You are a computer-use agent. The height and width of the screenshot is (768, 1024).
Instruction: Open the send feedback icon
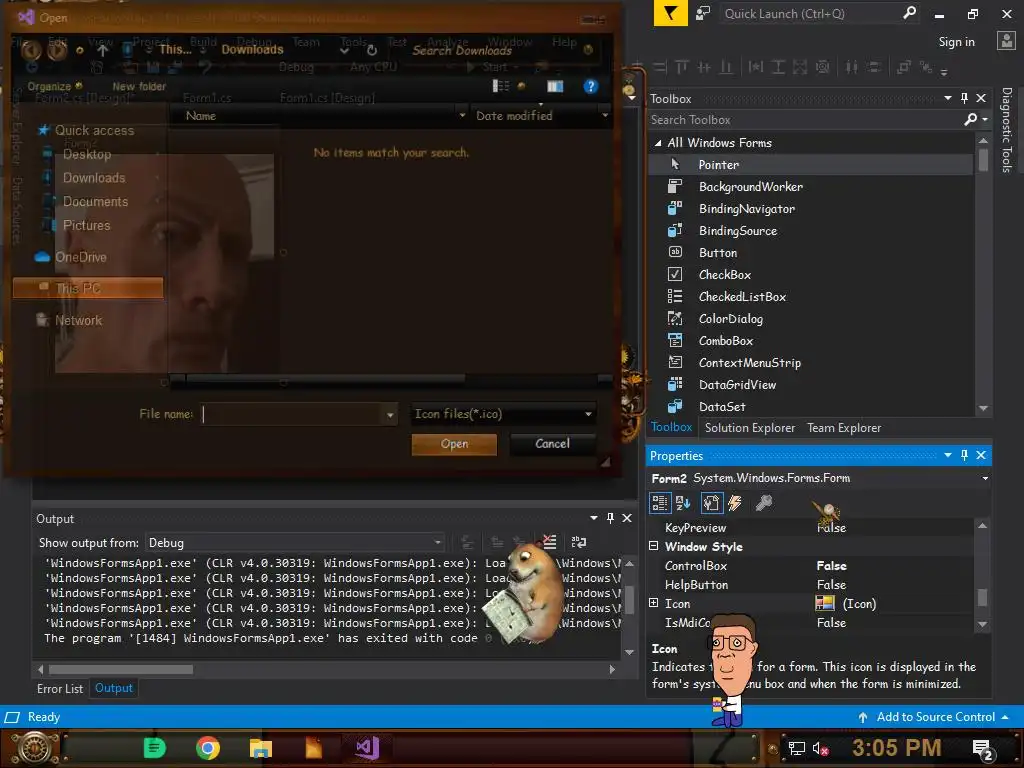pos(703,13)
